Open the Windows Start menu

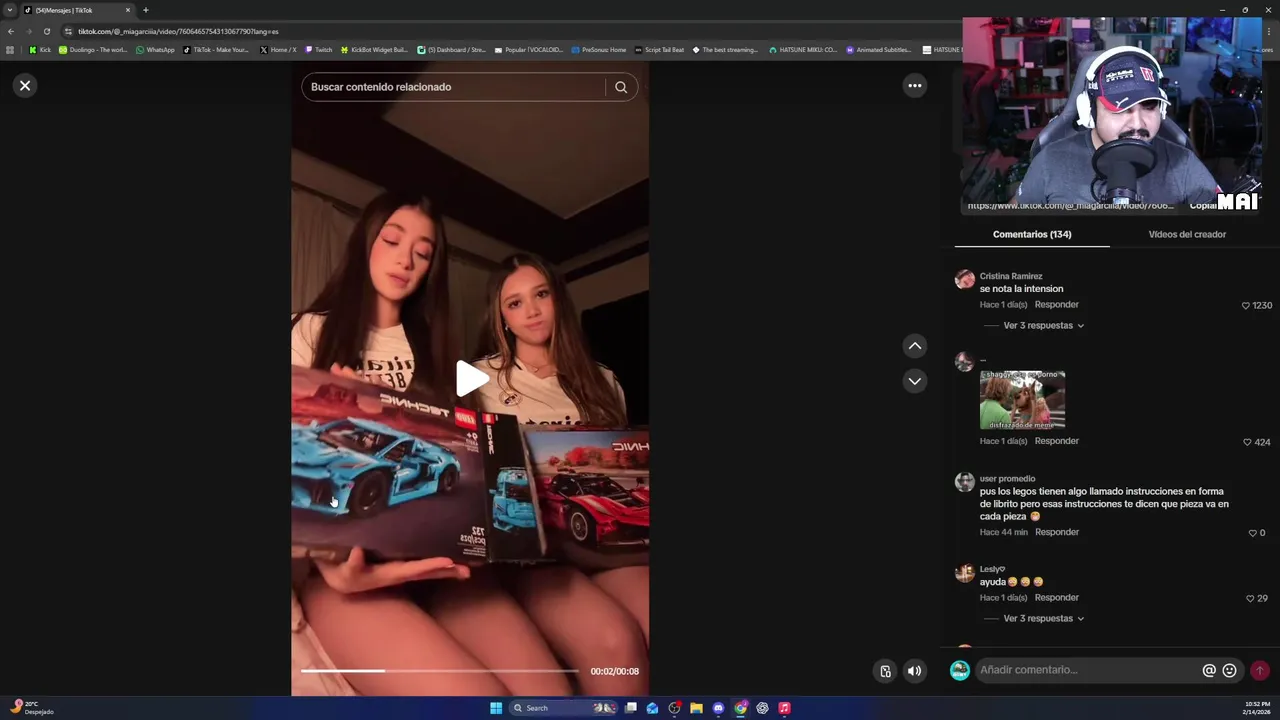click(x=496, y=708)
